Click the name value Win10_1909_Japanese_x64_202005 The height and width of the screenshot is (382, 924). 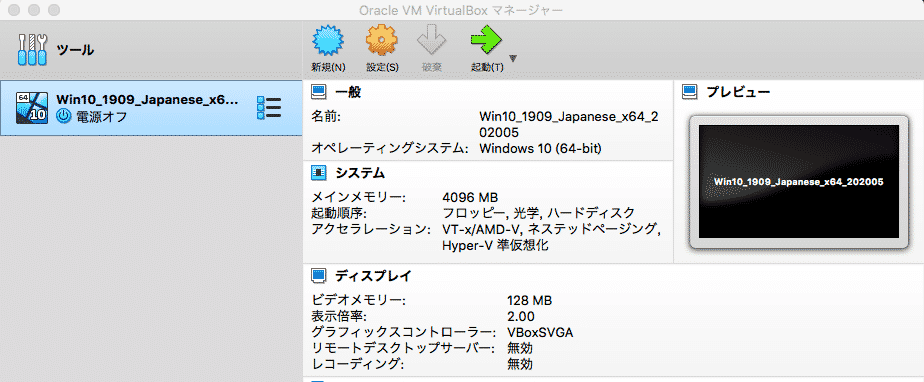pyautogui.click(x=569, y=124)
